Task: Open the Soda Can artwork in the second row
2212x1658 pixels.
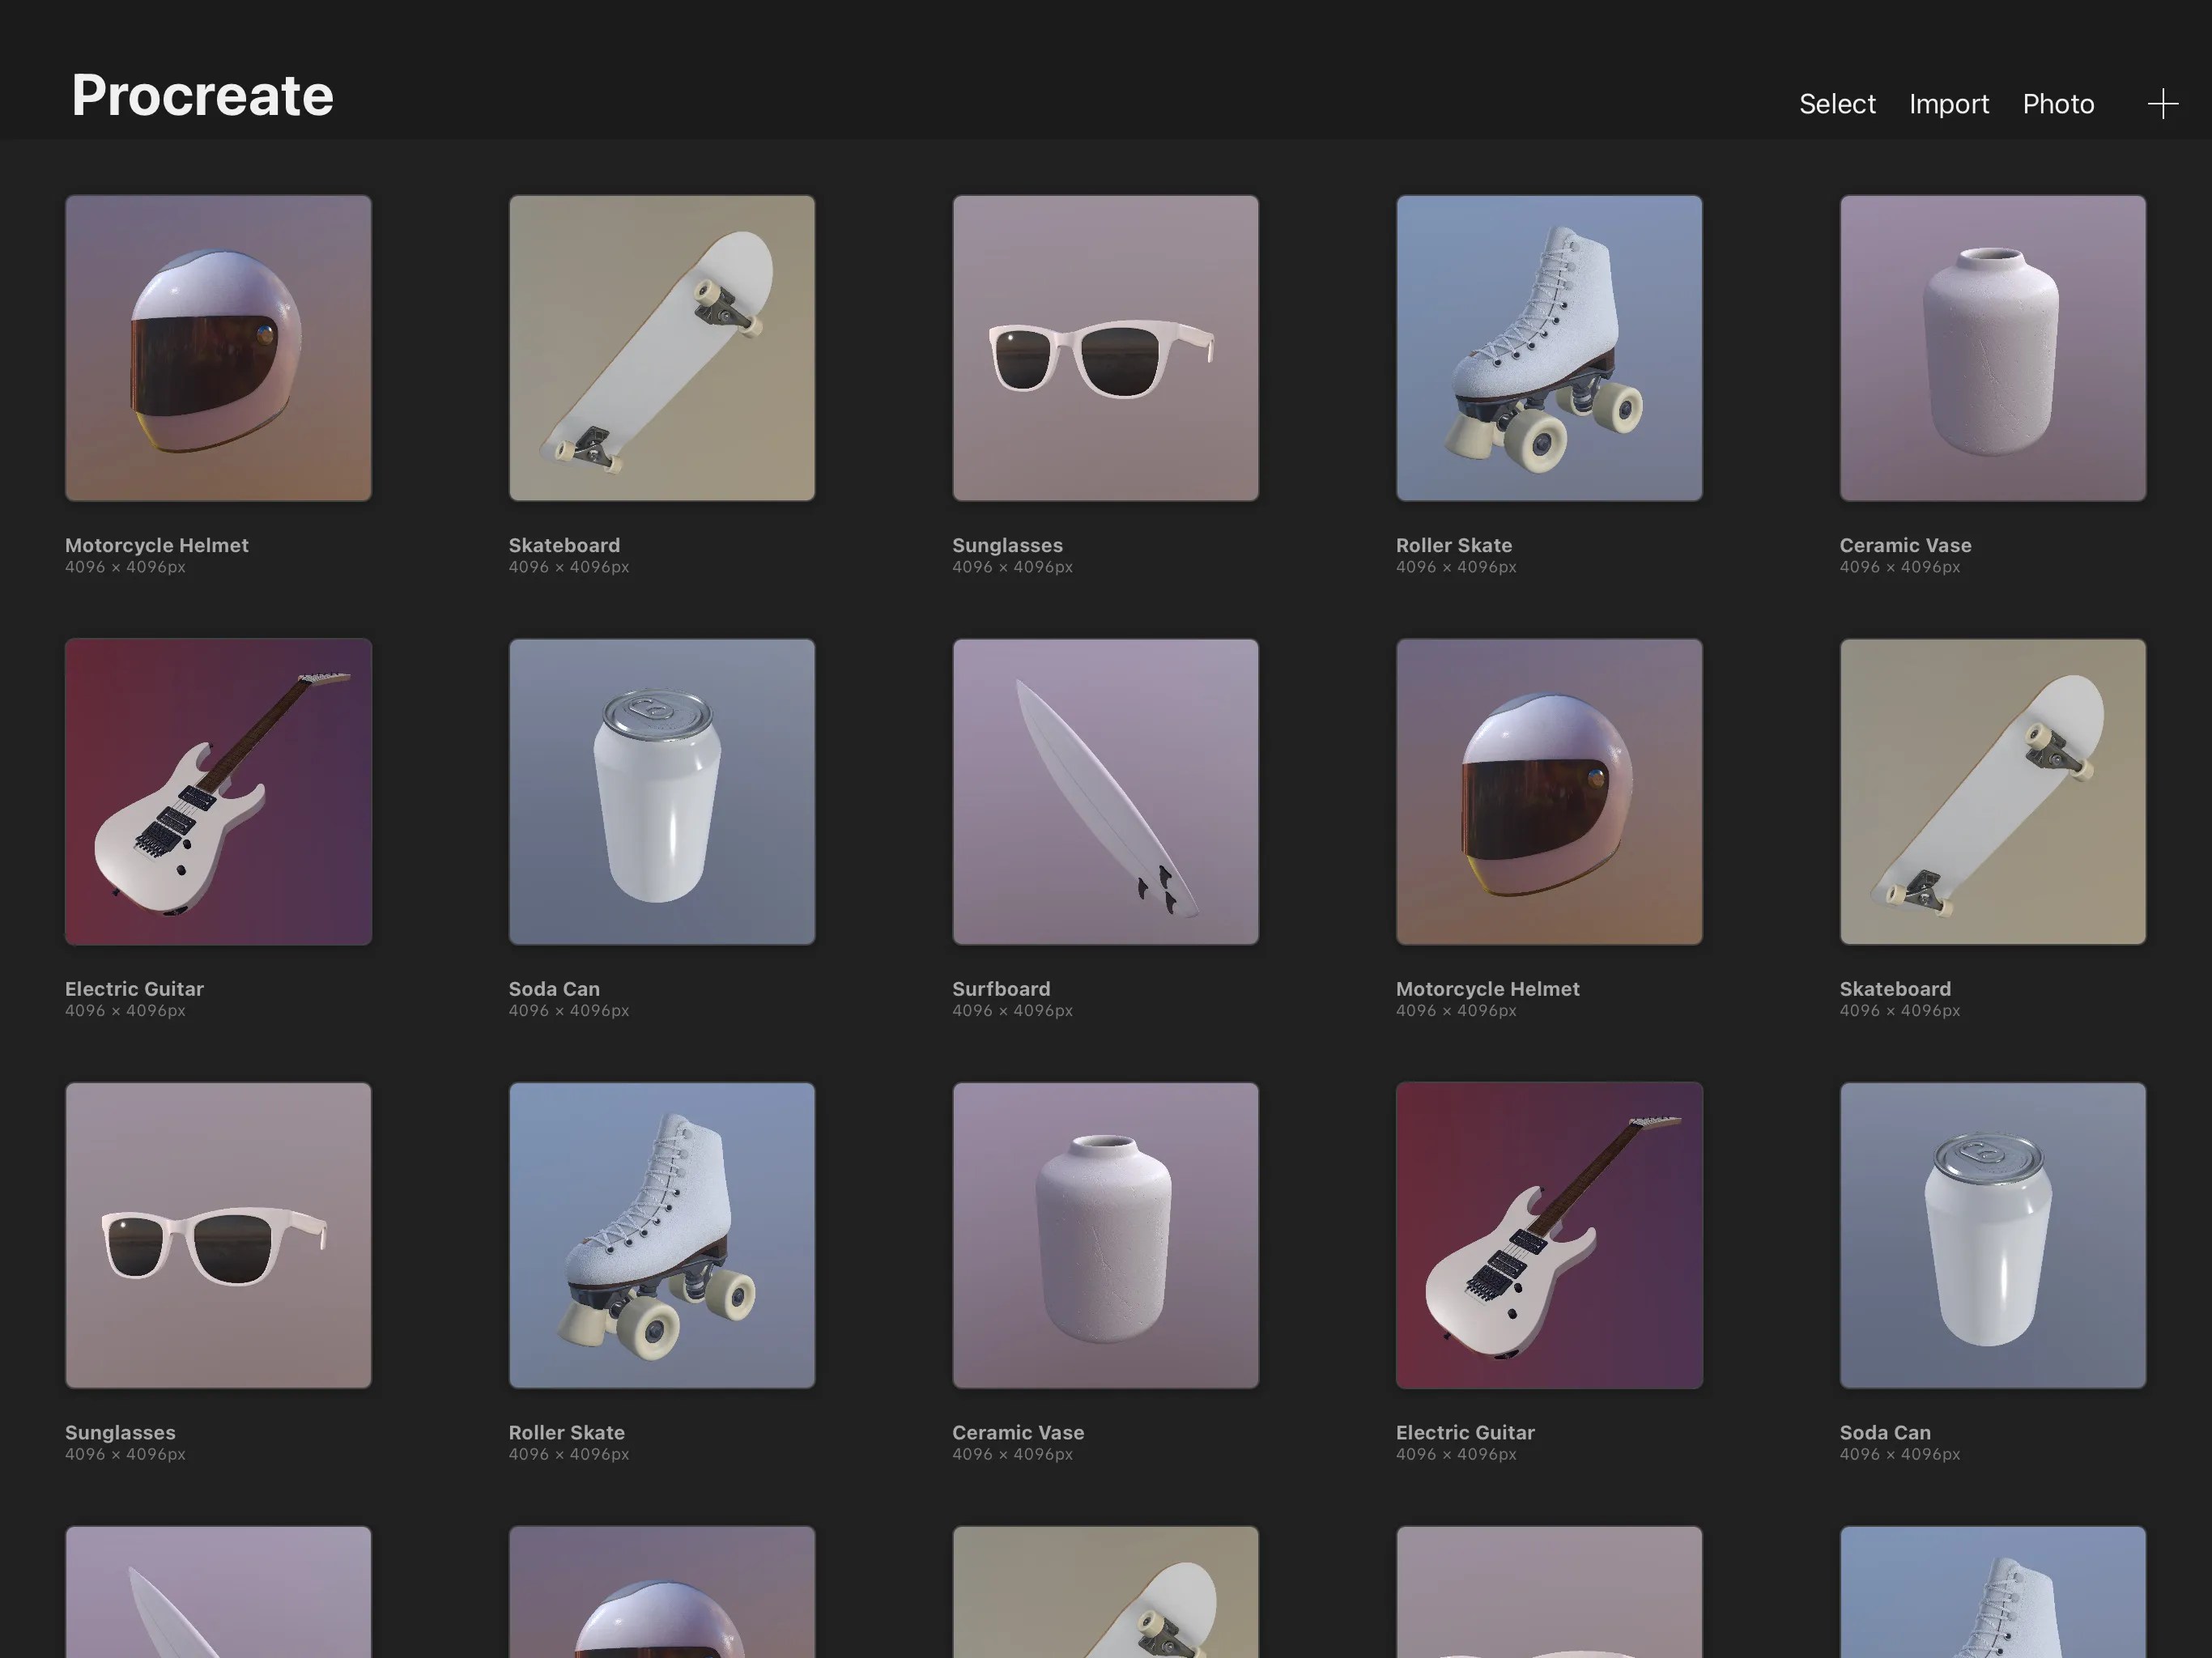Action: 661,790
